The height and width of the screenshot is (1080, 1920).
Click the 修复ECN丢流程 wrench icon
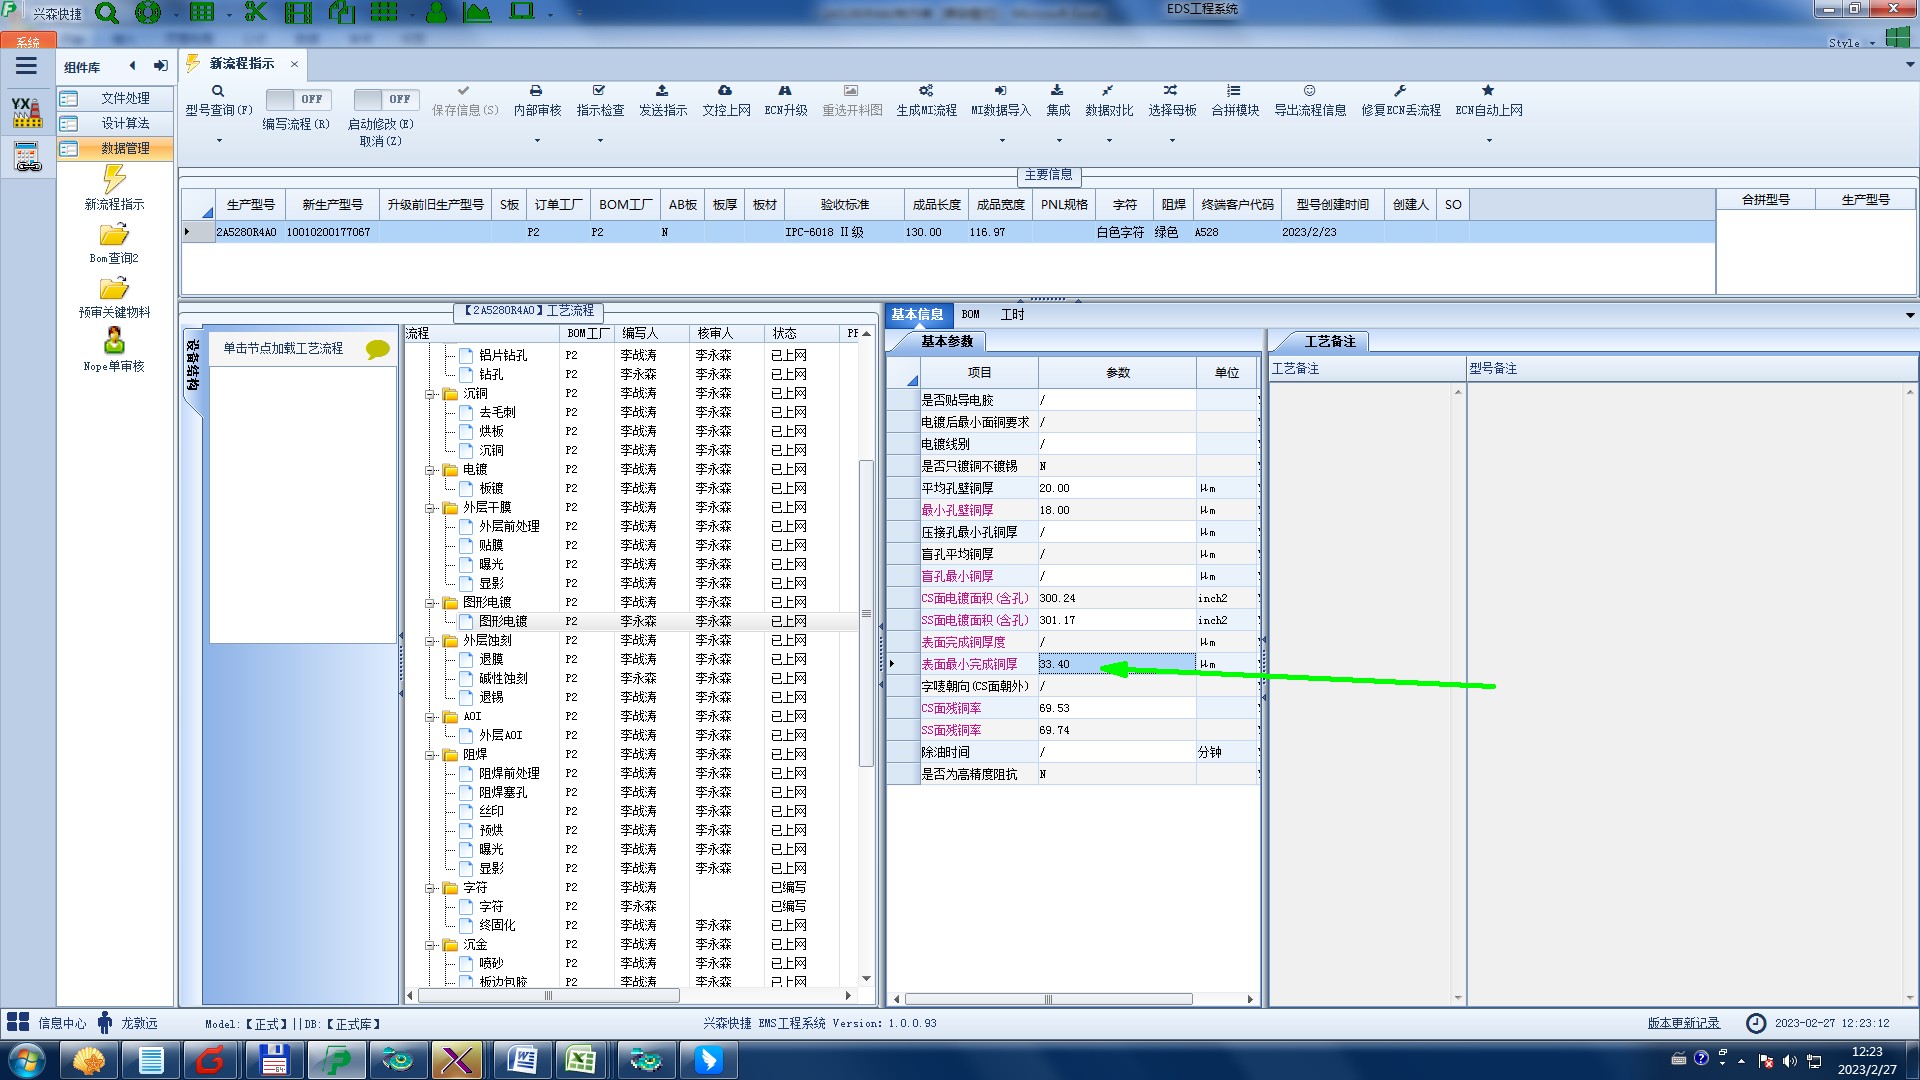click(1400, 91)
